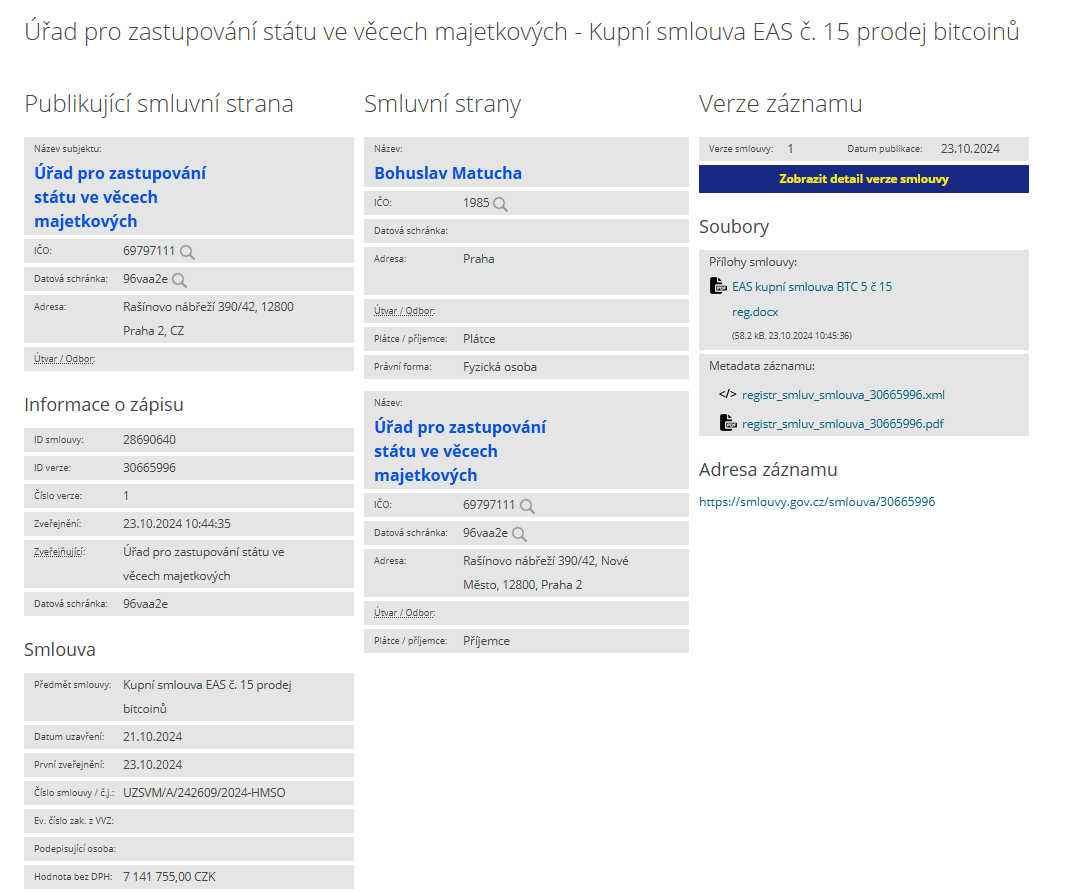The width and height of the screenshot is (1073, 893).
Task: Click the XML metadata code icon
Action: click(x=727, y=394)
